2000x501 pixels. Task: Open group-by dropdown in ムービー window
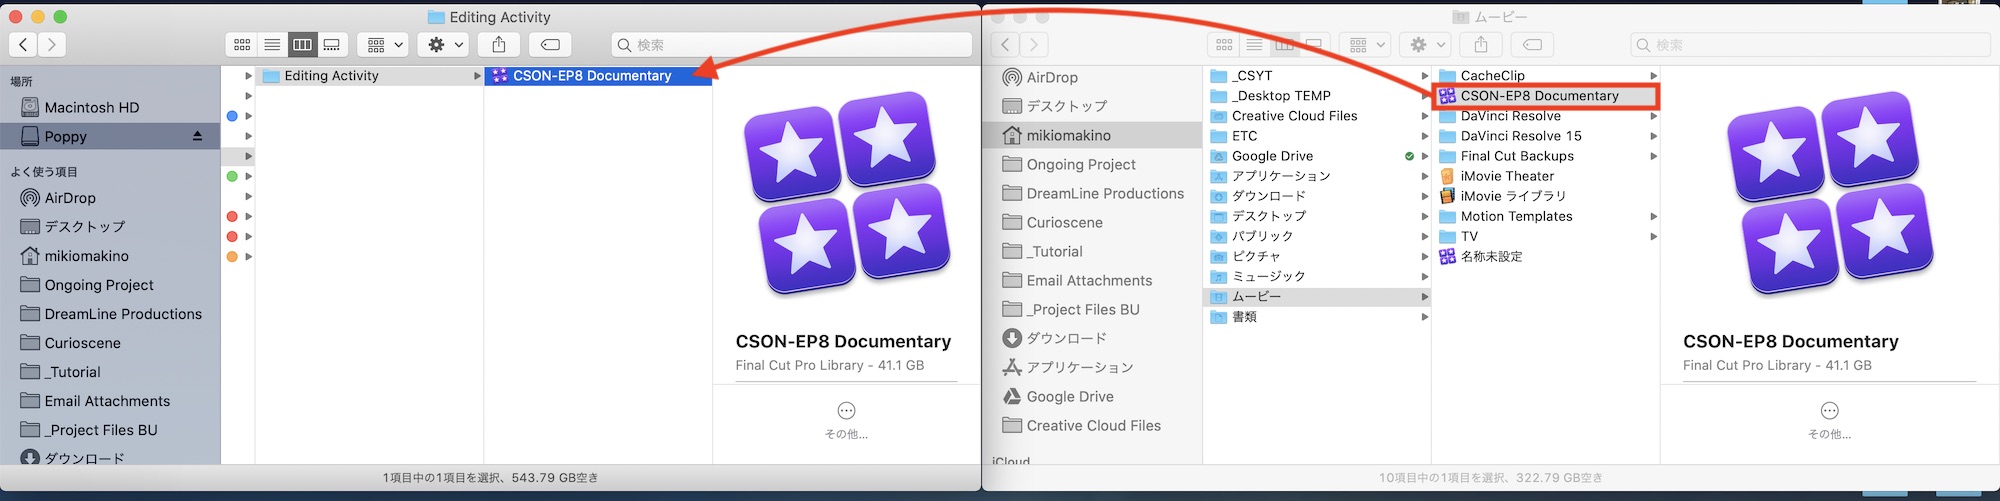(x=1367, y=44)
